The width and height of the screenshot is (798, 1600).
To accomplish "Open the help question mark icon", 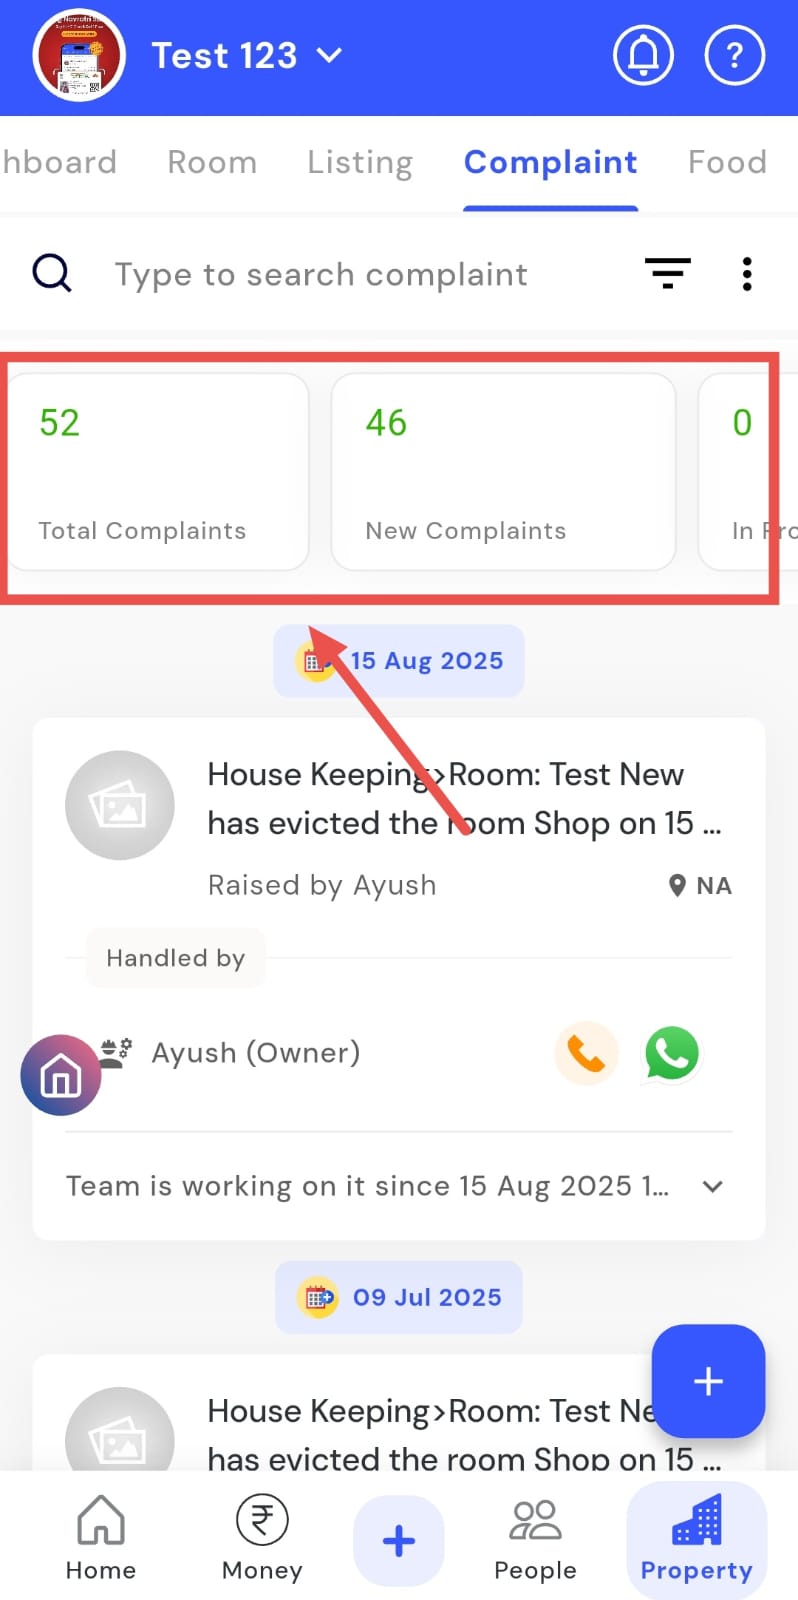I will tap(734, 55).
